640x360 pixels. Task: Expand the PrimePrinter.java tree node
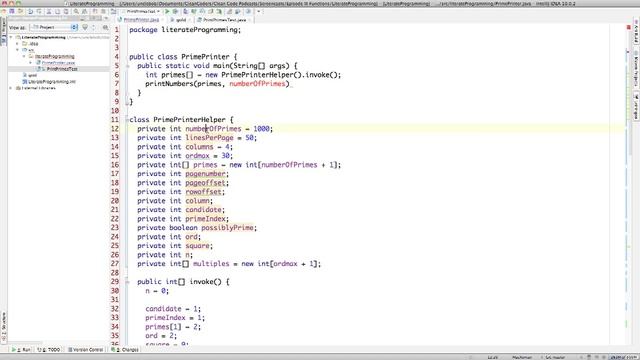(x=30, y=62)
